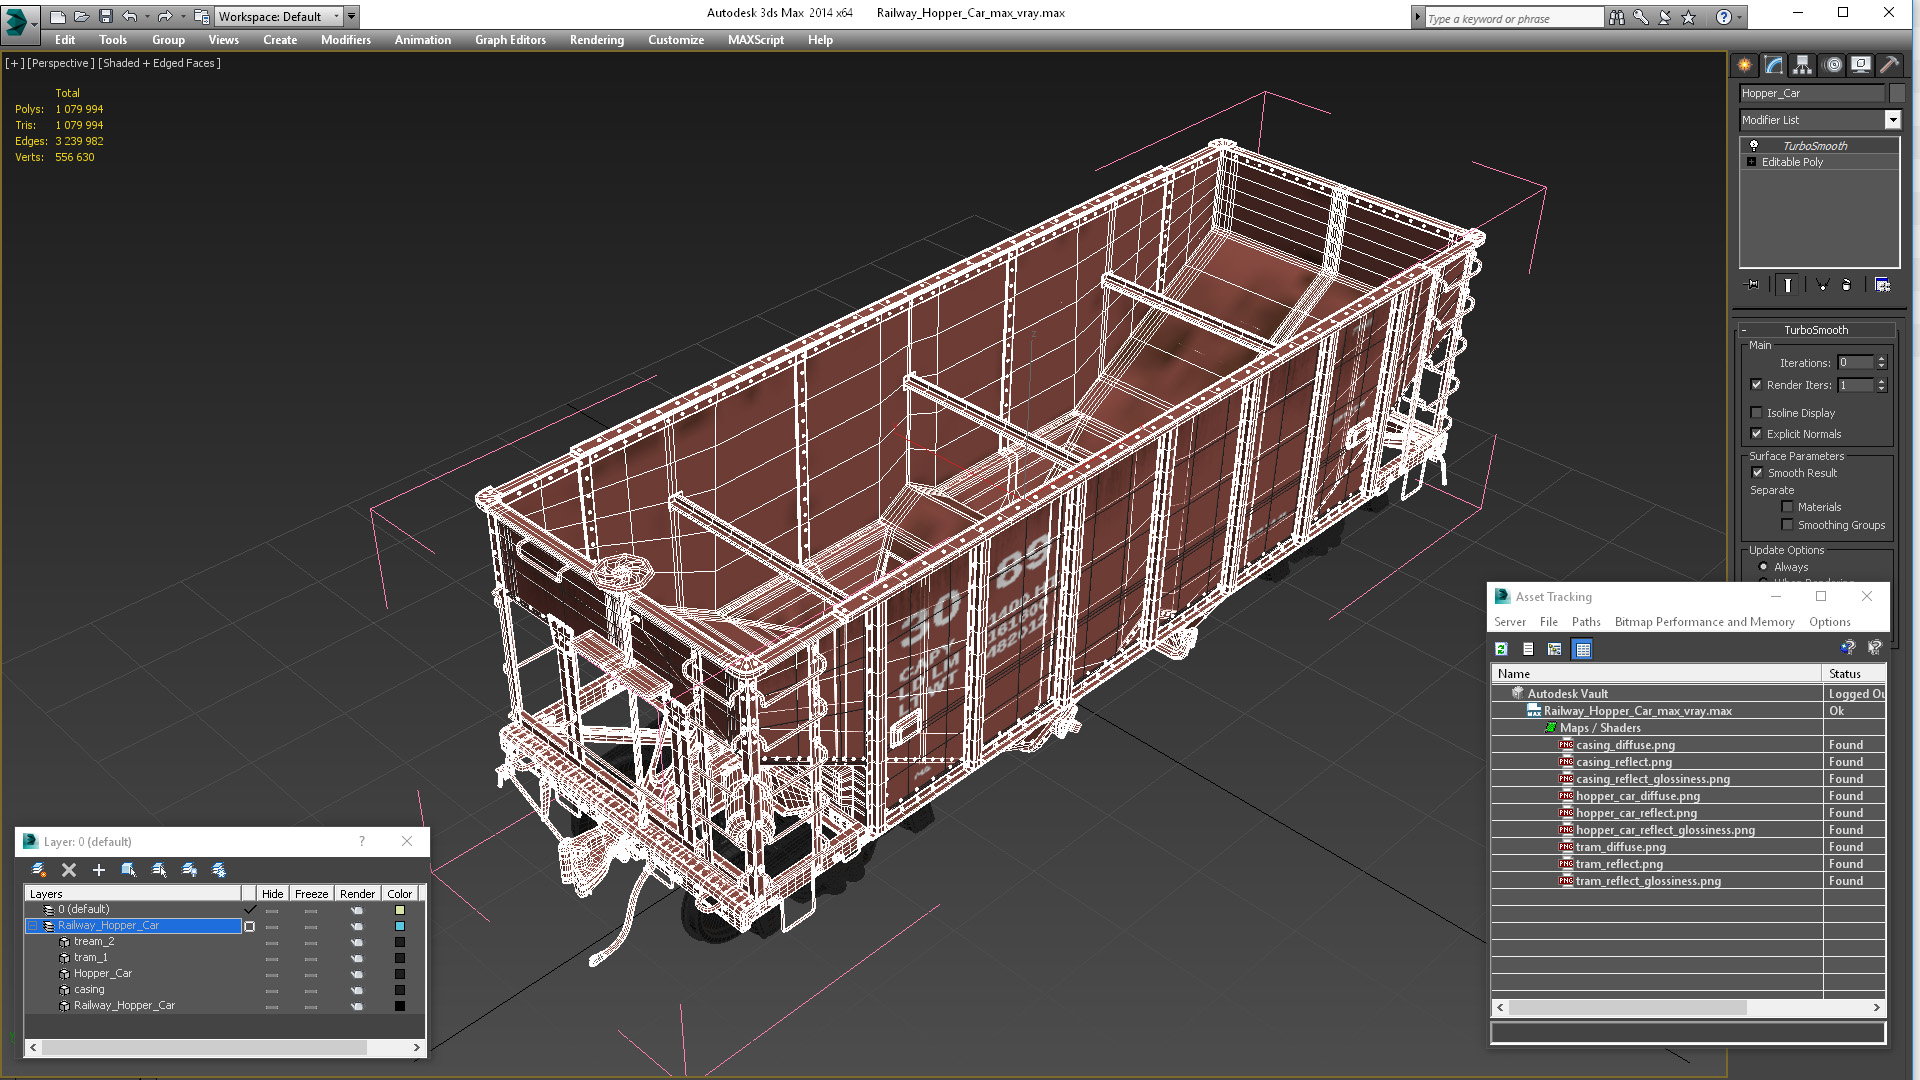The height and width of the screenshot is (1080, 1920).
Task: Click Shaded + Edged Faces viewport label
Action: point(159,63)
